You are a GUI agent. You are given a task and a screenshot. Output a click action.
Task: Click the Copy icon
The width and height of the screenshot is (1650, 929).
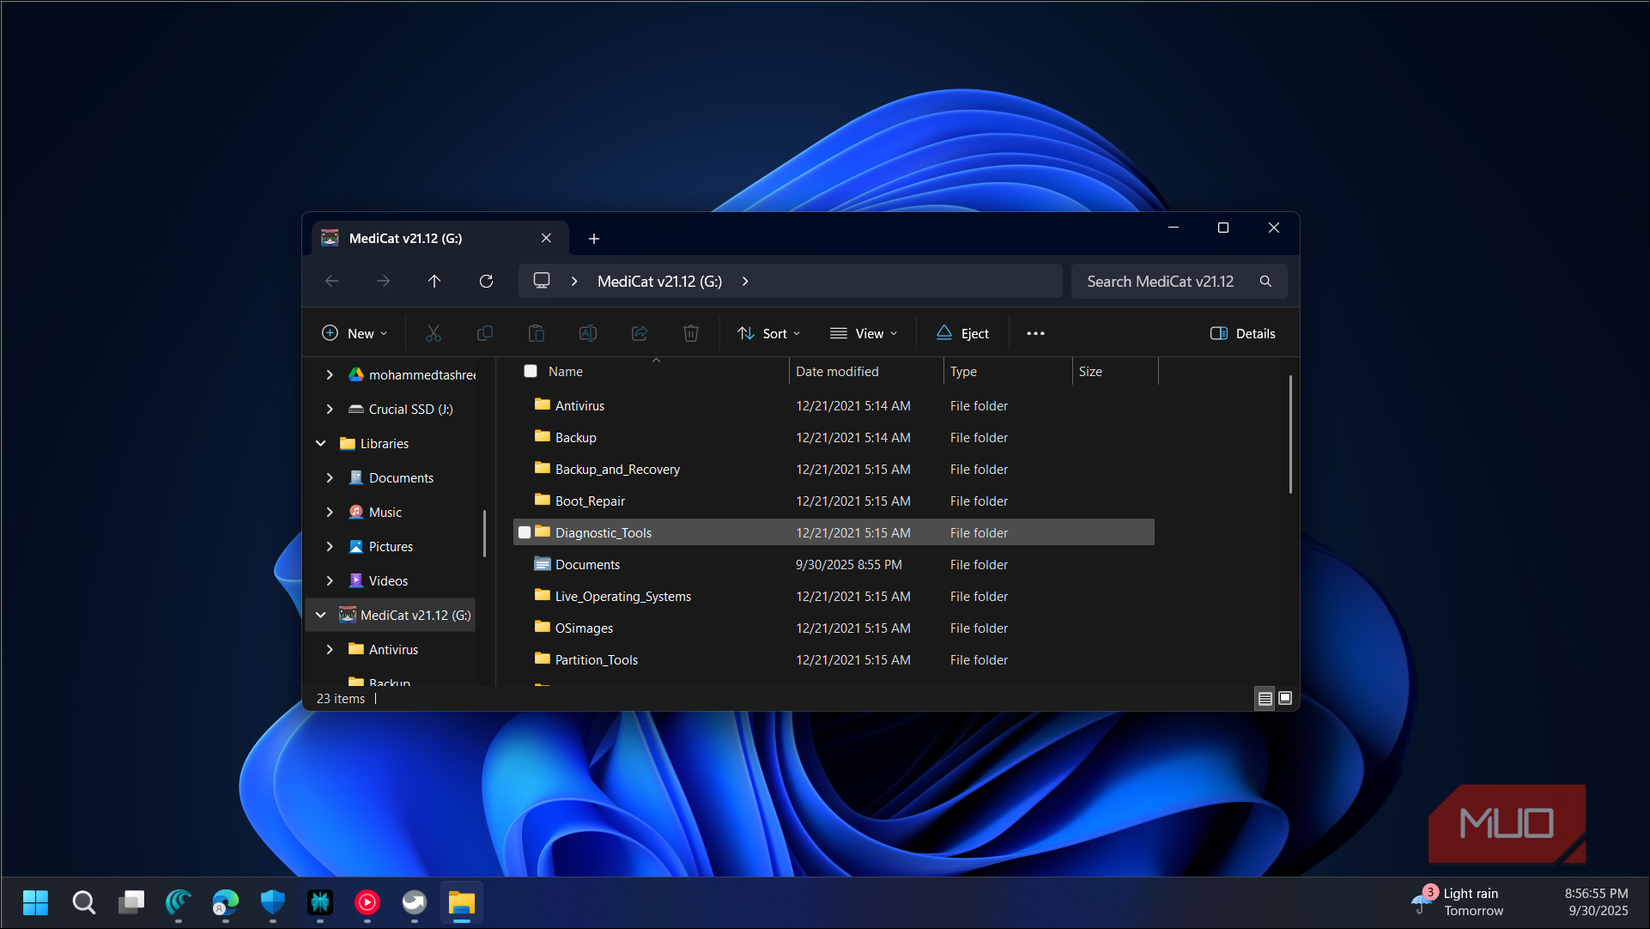tap(485, 333)
